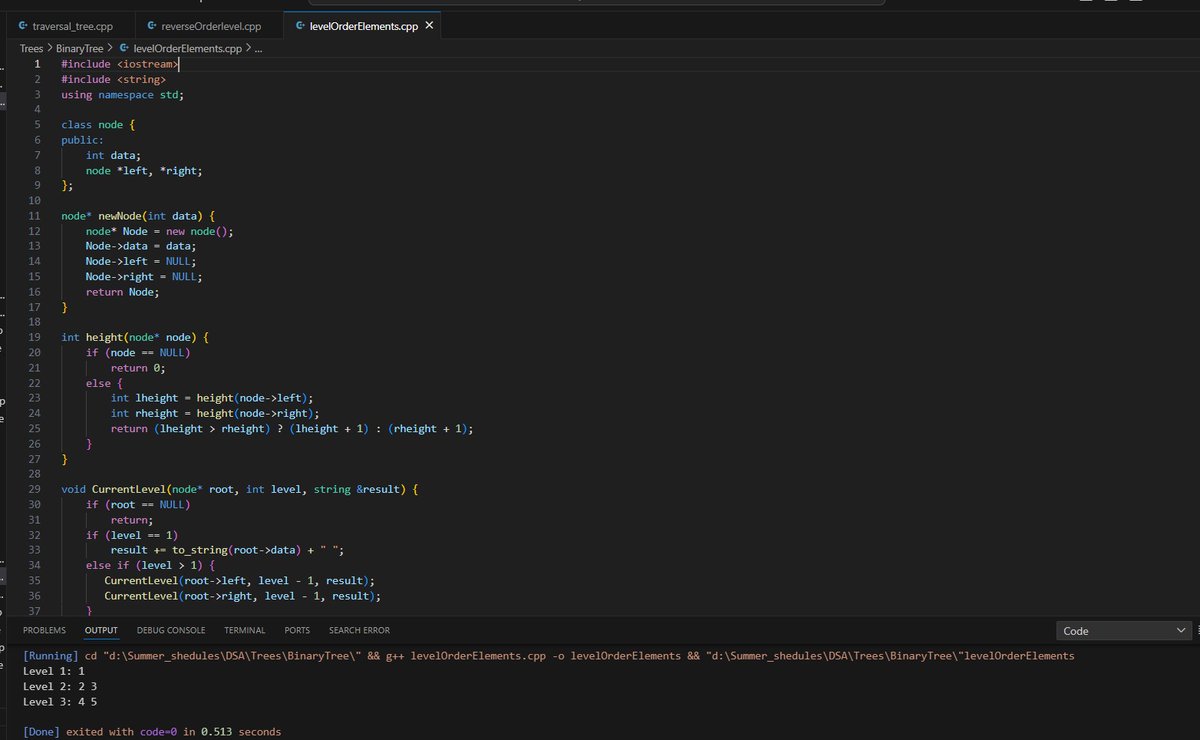Close the levelOrderElements.cpp tab
The image size is (1200, 740).
(x=430, y=26)
